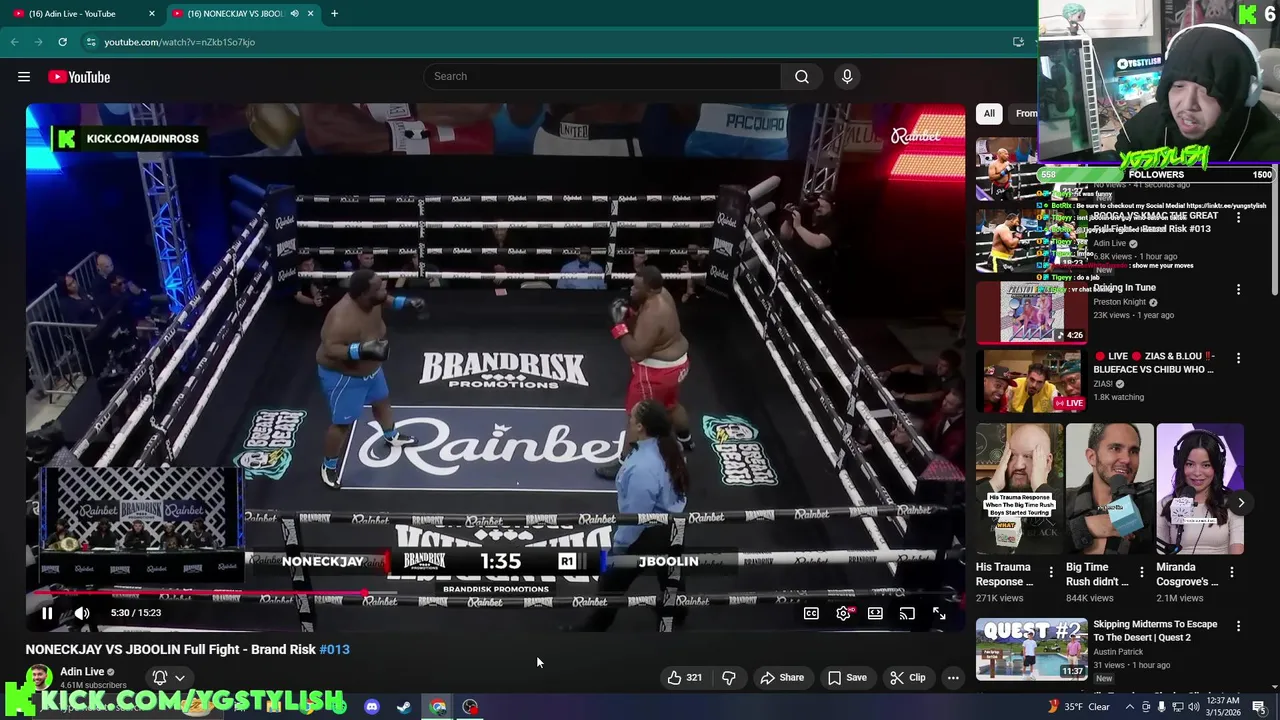Open Big Time Rush short thumbnail
The image size is (1280, 720).
1110,489
